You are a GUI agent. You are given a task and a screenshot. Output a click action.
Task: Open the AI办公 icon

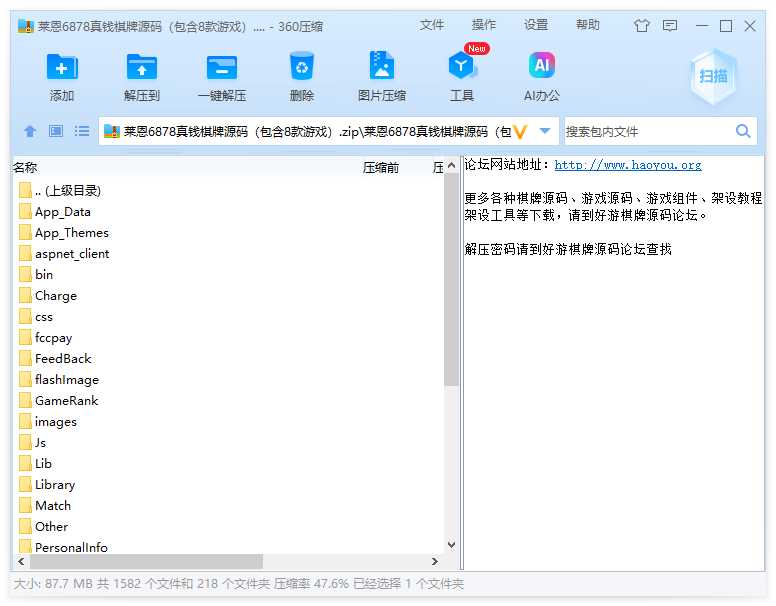541,65
